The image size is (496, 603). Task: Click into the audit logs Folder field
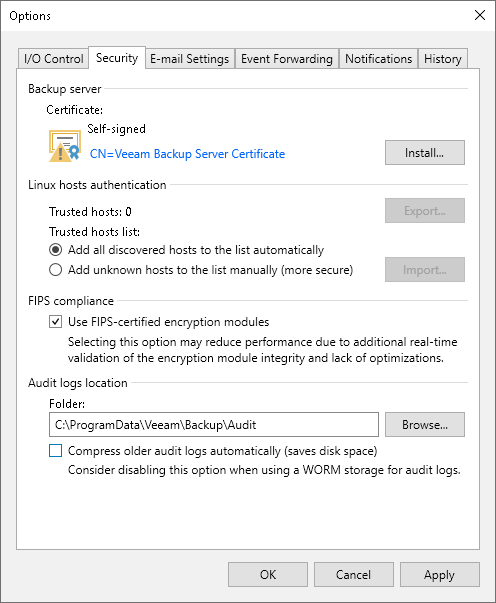tap(214, 425)
